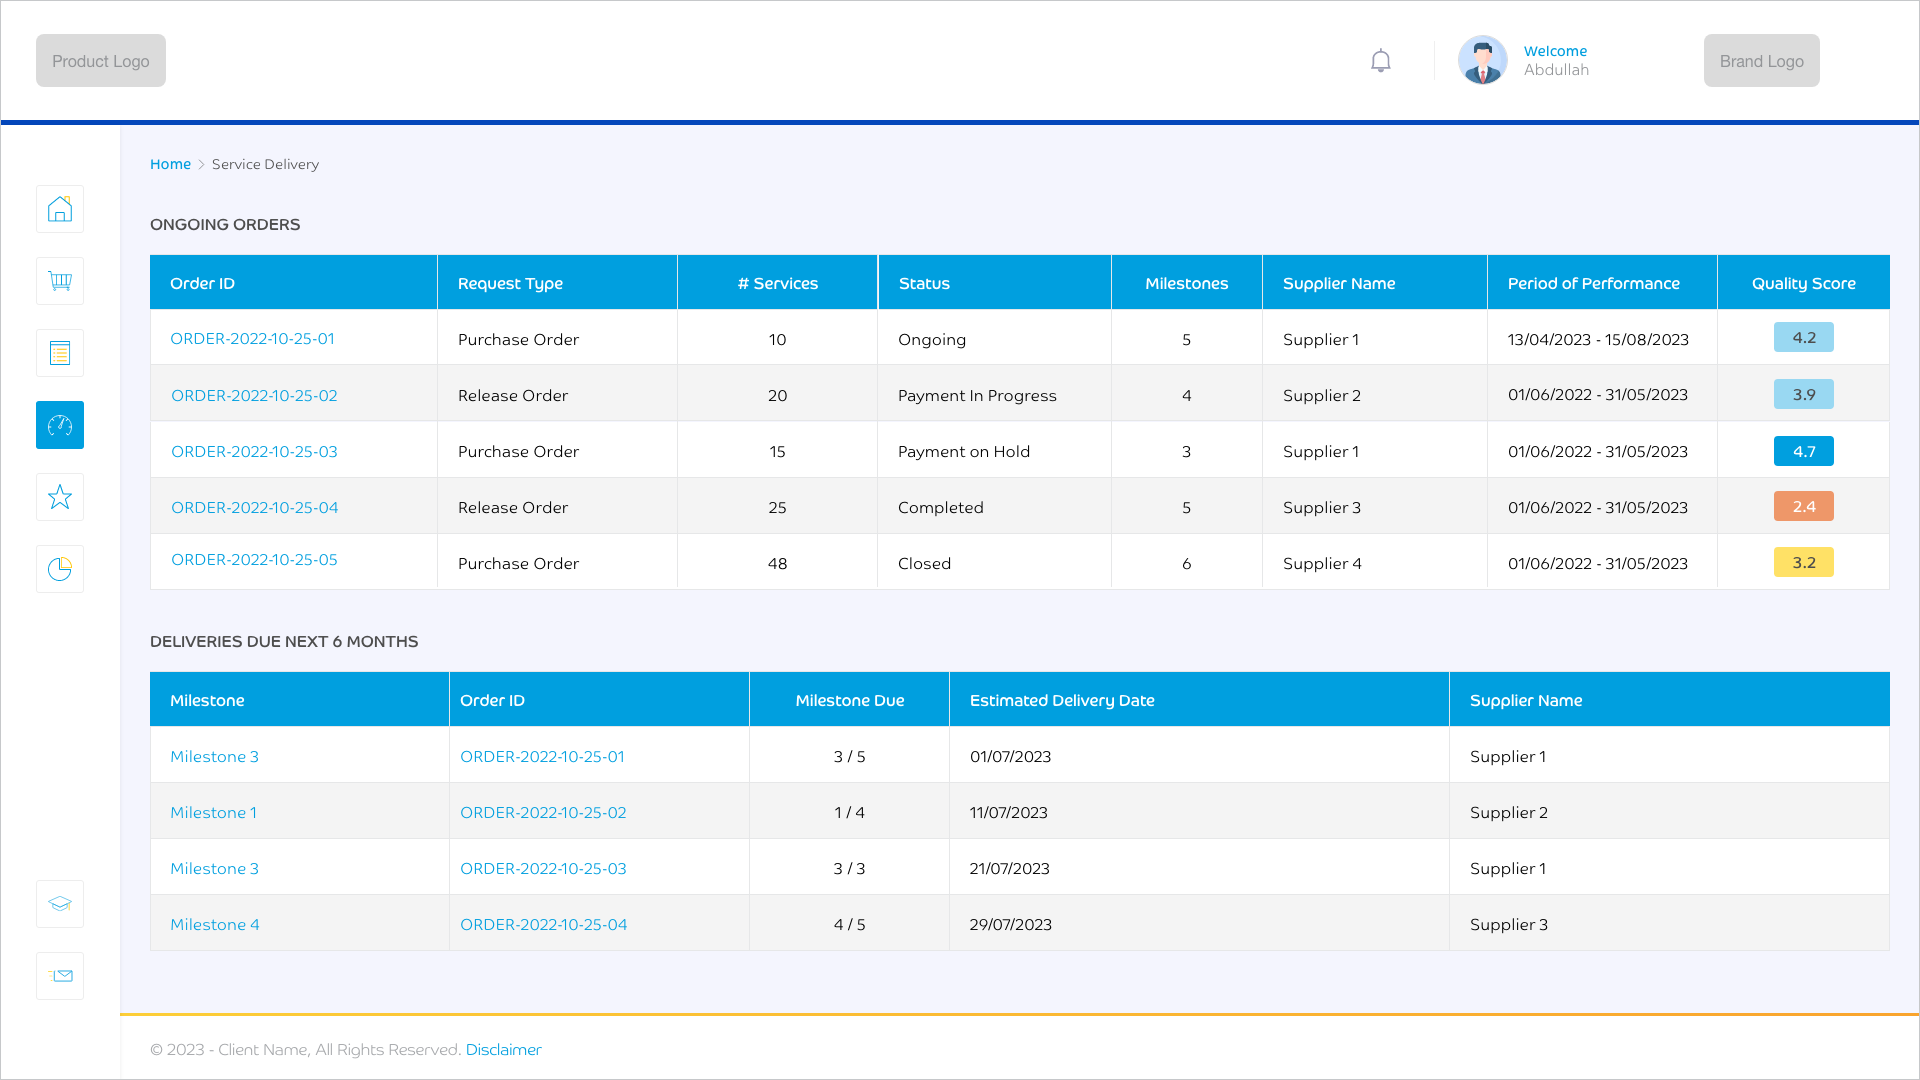Screen dimensions: 1920x1080
Task: Open the home icon in sidebar
Action: (x=60, y=209)
